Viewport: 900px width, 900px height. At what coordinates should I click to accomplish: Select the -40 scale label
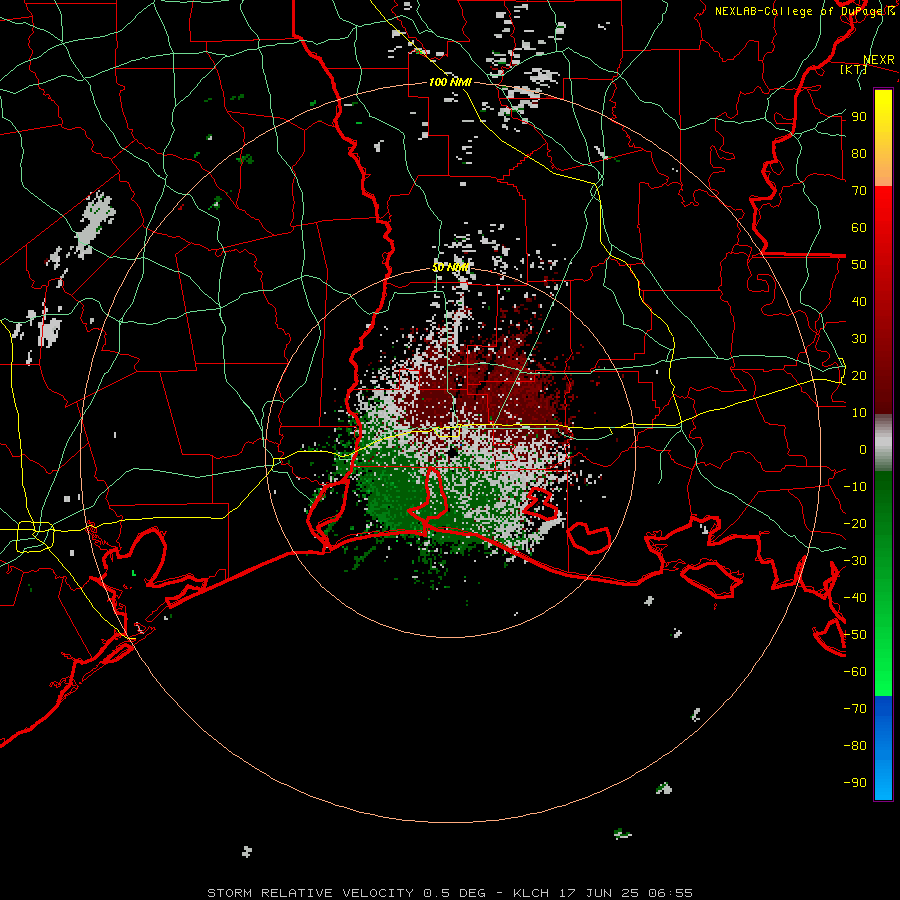point(855,598)
